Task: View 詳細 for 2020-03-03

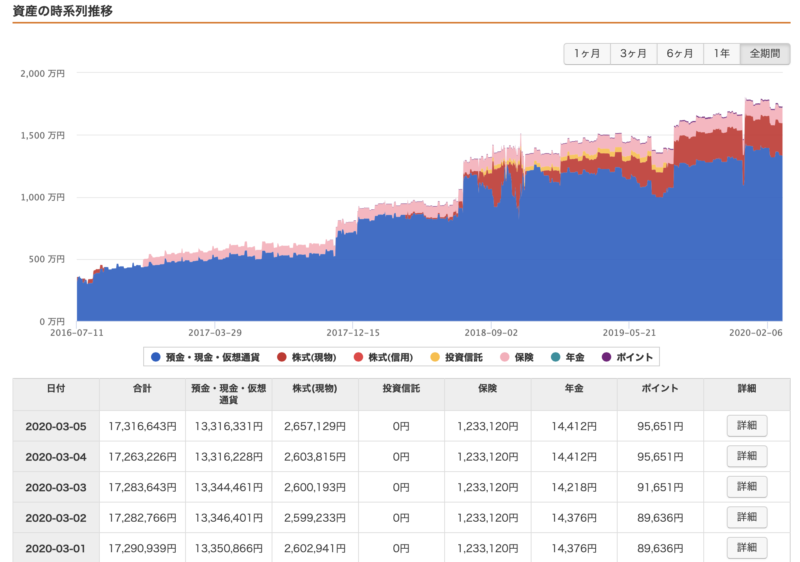Action: pos(747,487)
